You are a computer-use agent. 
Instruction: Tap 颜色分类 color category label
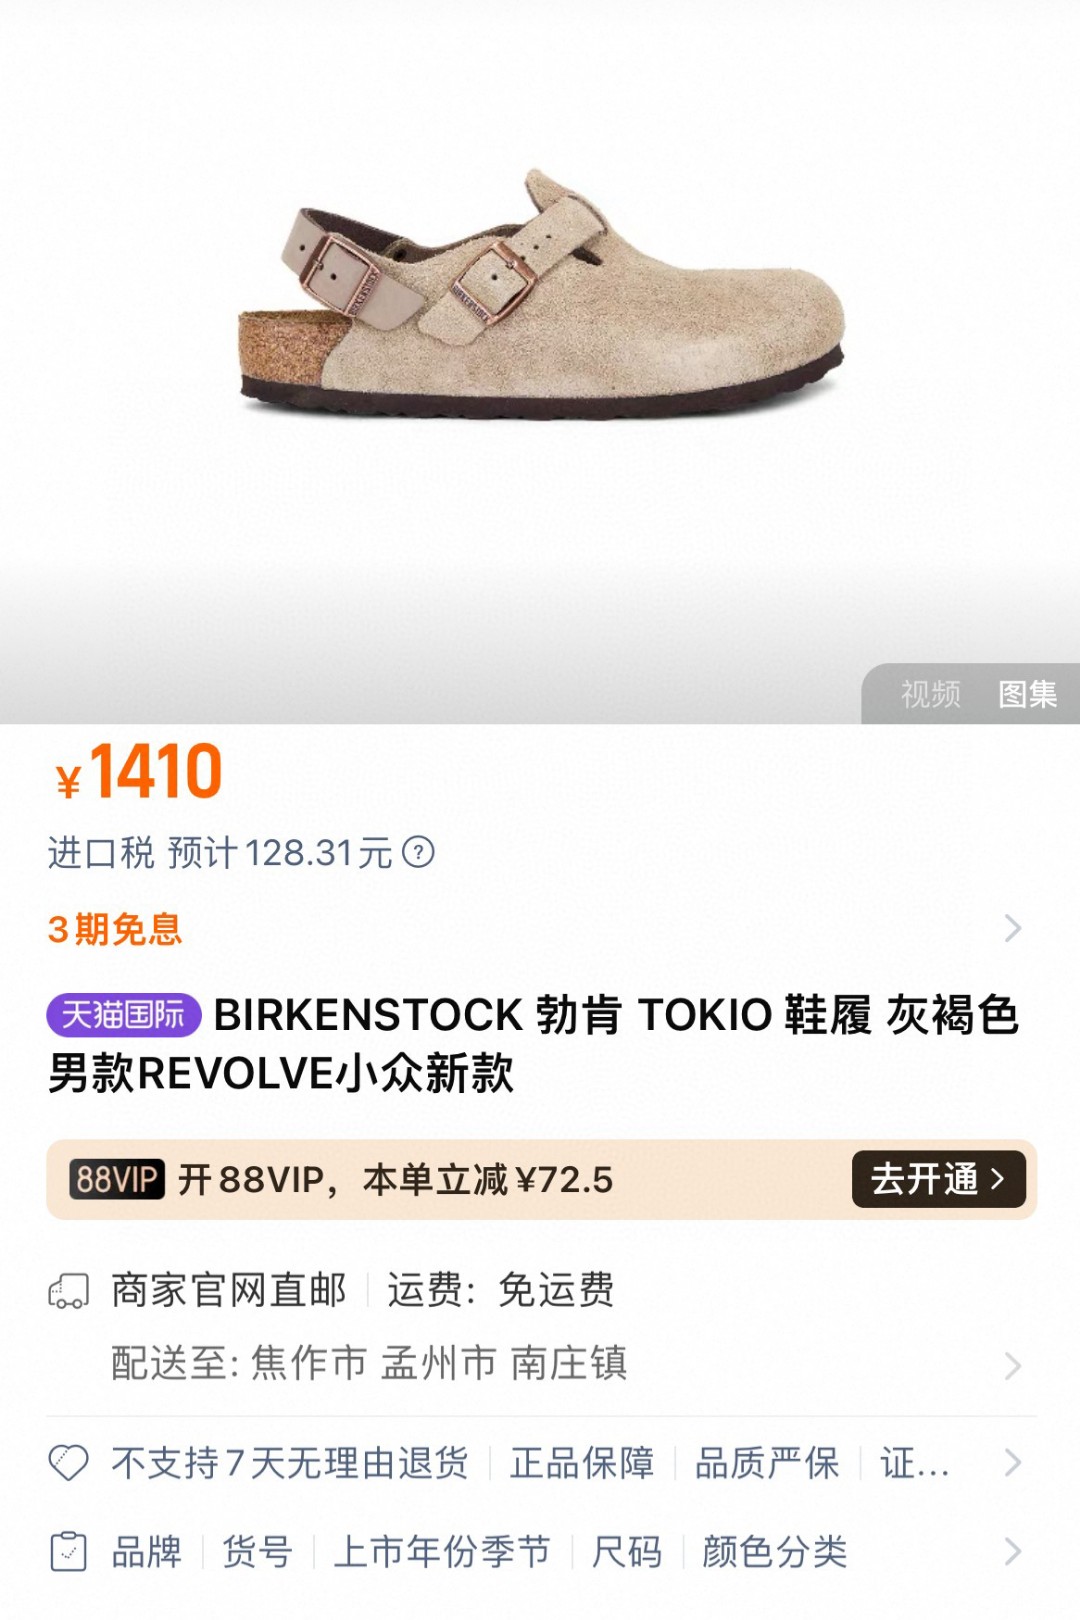(x=775, y=1552)
